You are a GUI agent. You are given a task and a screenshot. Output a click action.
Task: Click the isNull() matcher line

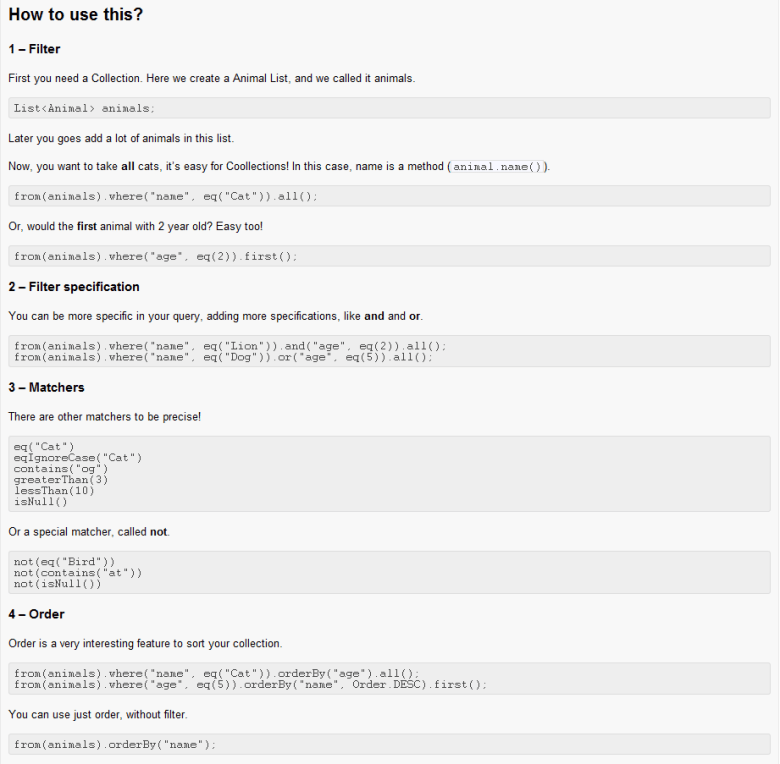tap(40, 501)
